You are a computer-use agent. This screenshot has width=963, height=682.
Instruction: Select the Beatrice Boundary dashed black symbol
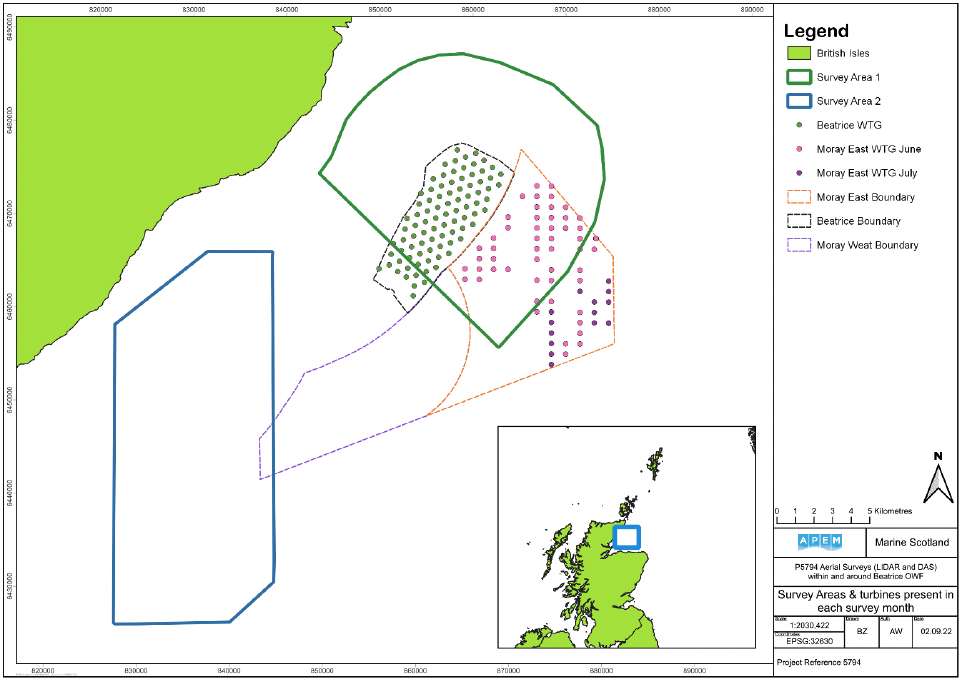point(798,221)
